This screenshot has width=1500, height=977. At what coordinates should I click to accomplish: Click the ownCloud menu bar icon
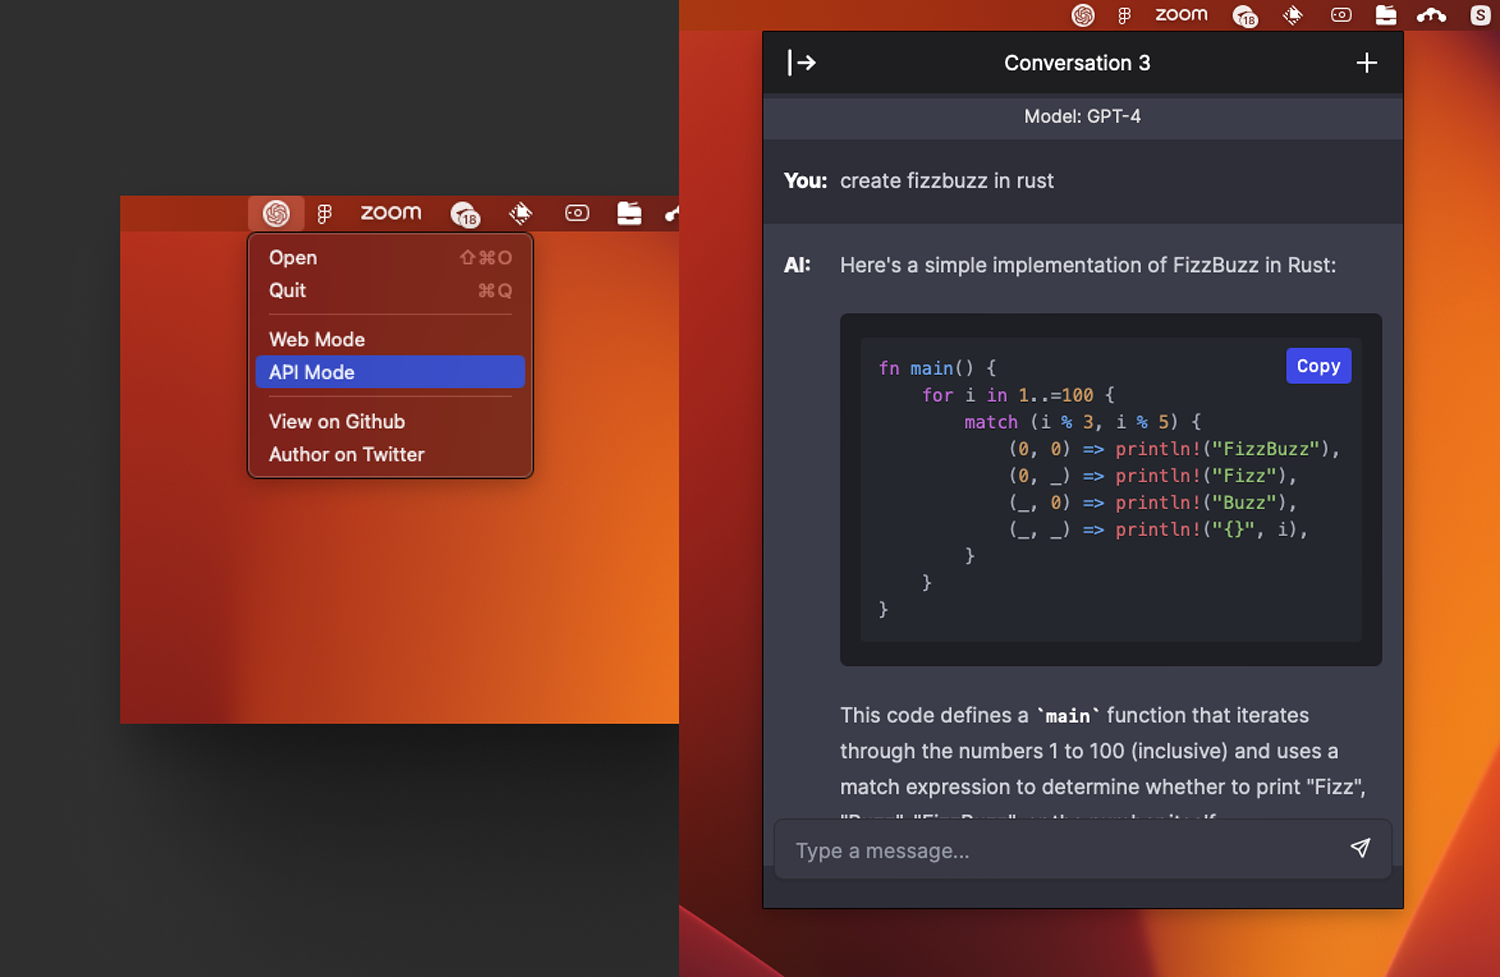1431,15
